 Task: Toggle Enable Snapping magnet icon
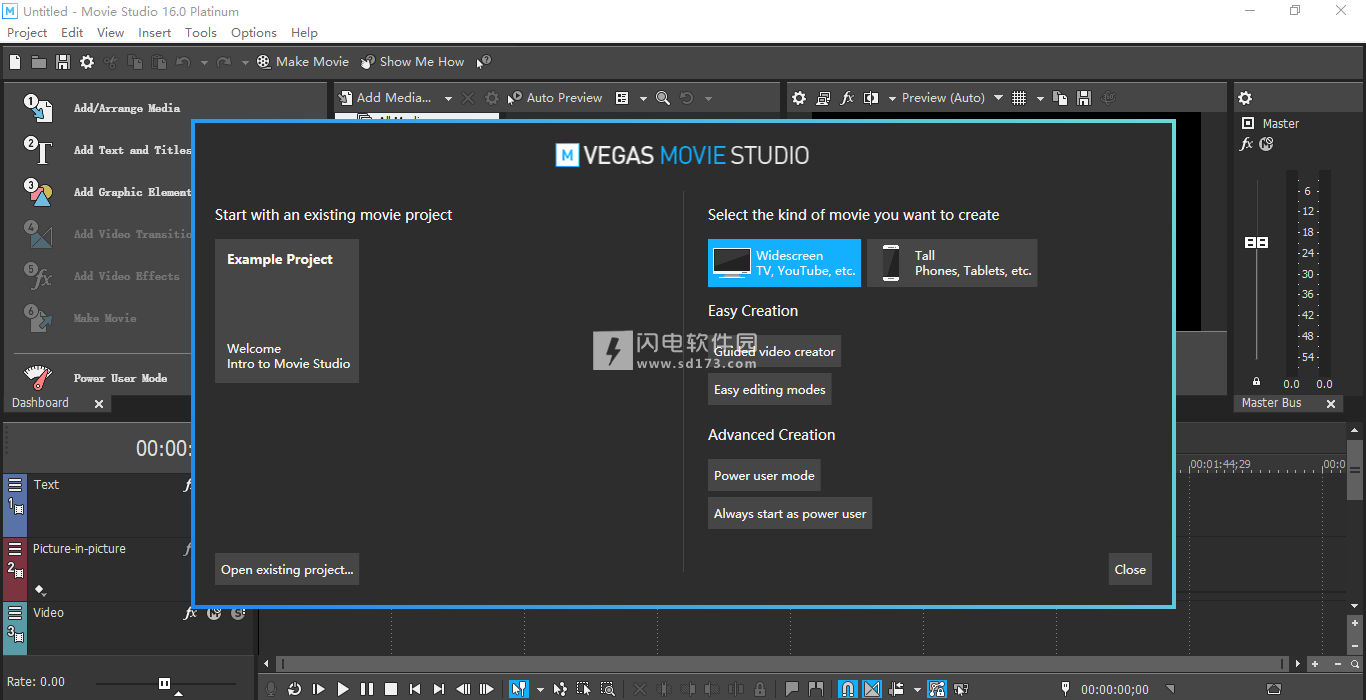pos(848,689)
